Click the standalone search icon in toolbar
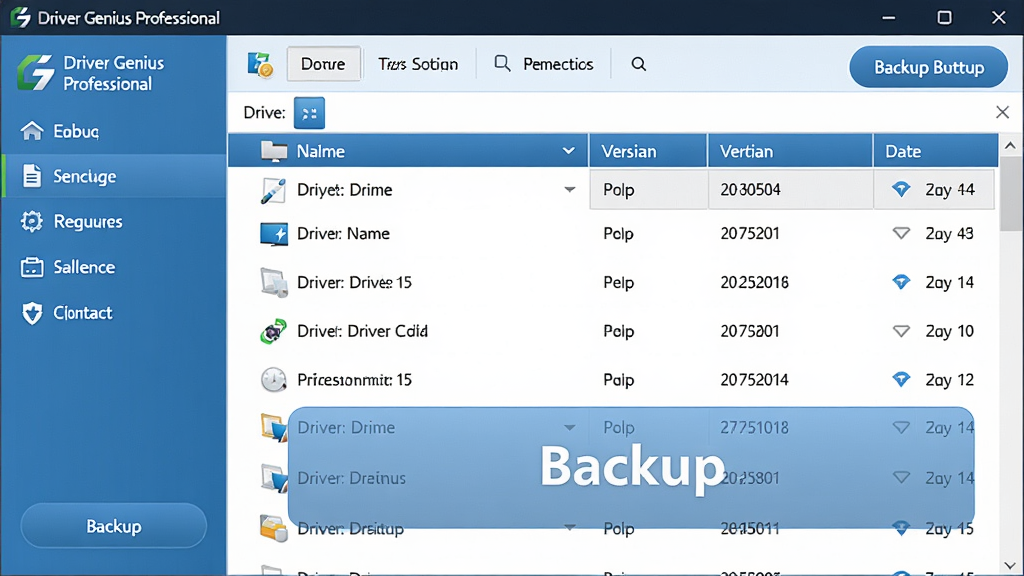Image resolution: width=1024 pixels, height=576 pixels. 638,63
